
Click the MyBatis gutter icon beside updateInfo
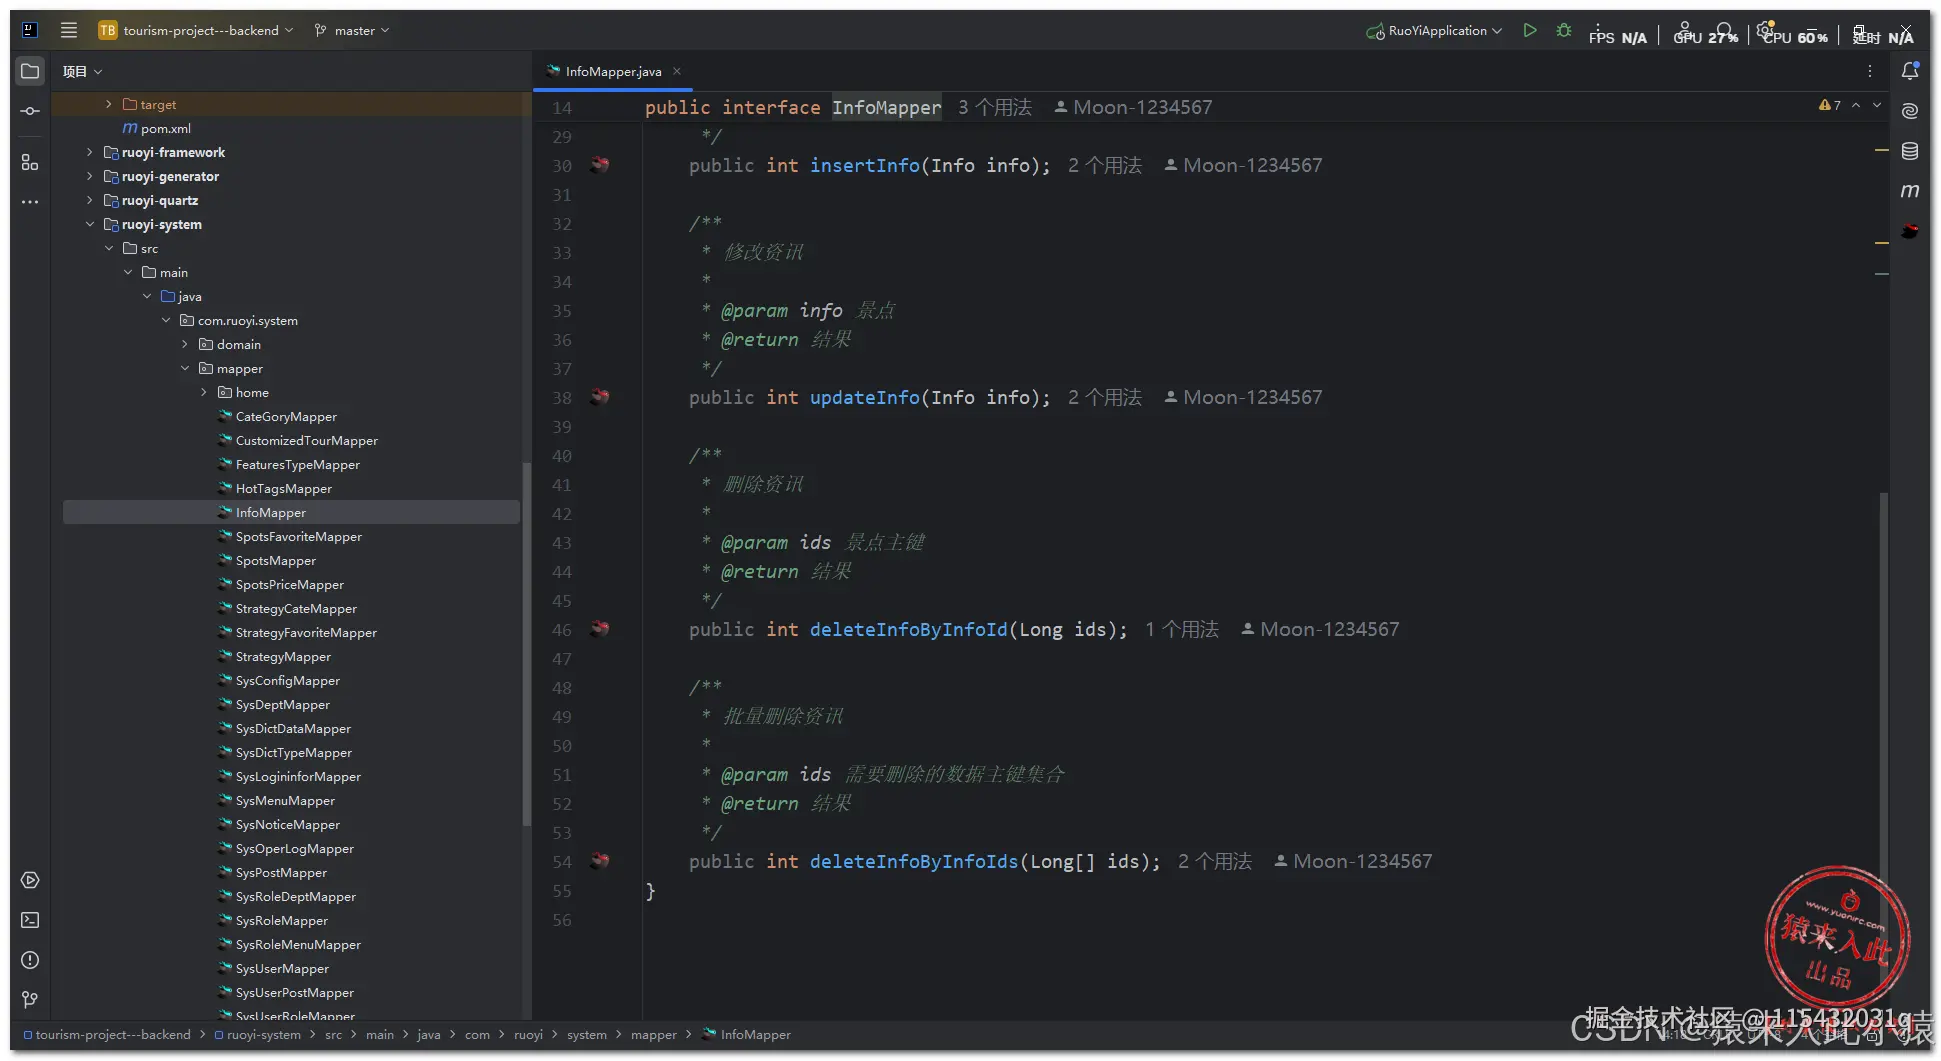pyautogui.click(x=600, y=397)
